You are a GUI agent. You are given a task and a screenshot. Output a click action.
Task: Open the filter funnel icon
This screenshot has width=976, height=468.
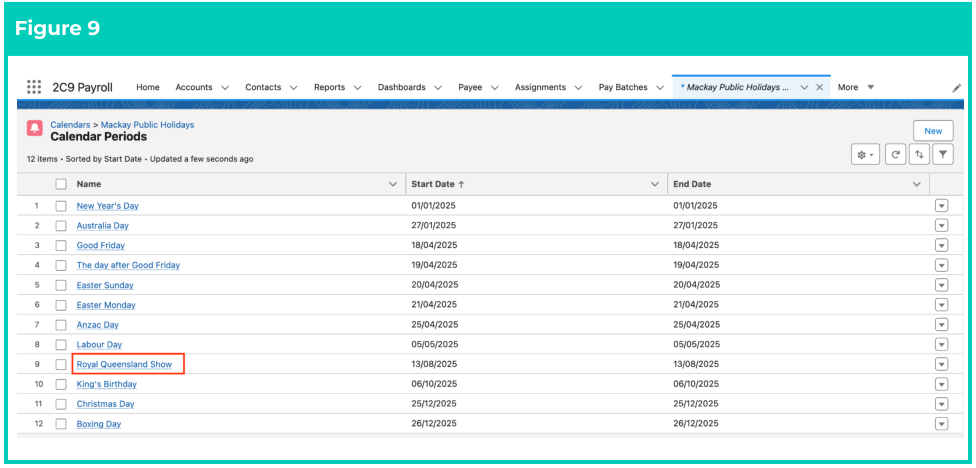pyautogui.click(x=943, y=154)
